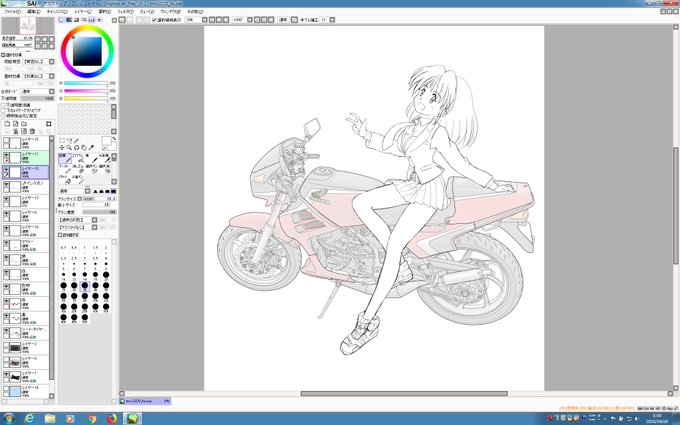Viewport: 680px width, 425px height.
Task: Open the brush size multiplier dropdown
Action: (79, 199)
